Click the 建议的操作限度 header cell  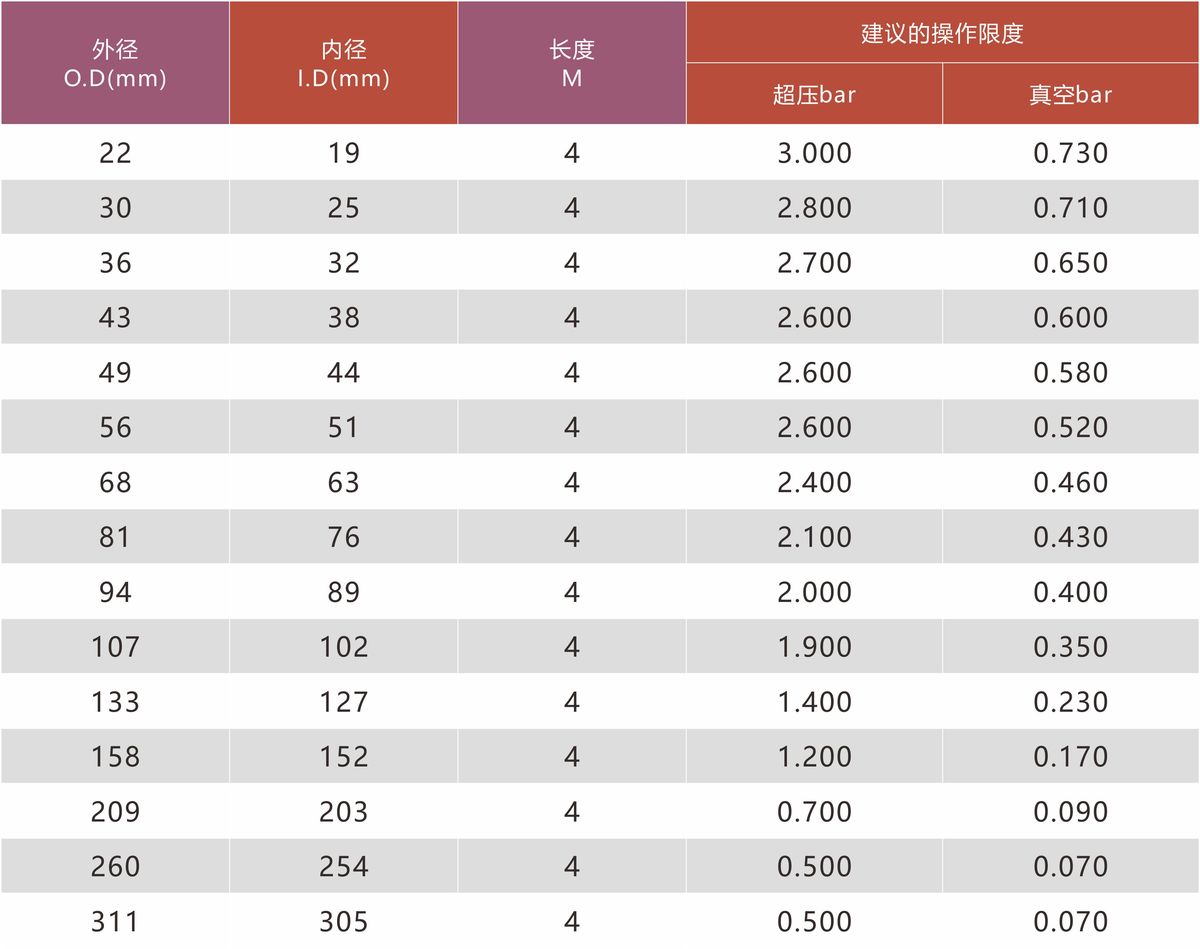(x=942, y=33)
